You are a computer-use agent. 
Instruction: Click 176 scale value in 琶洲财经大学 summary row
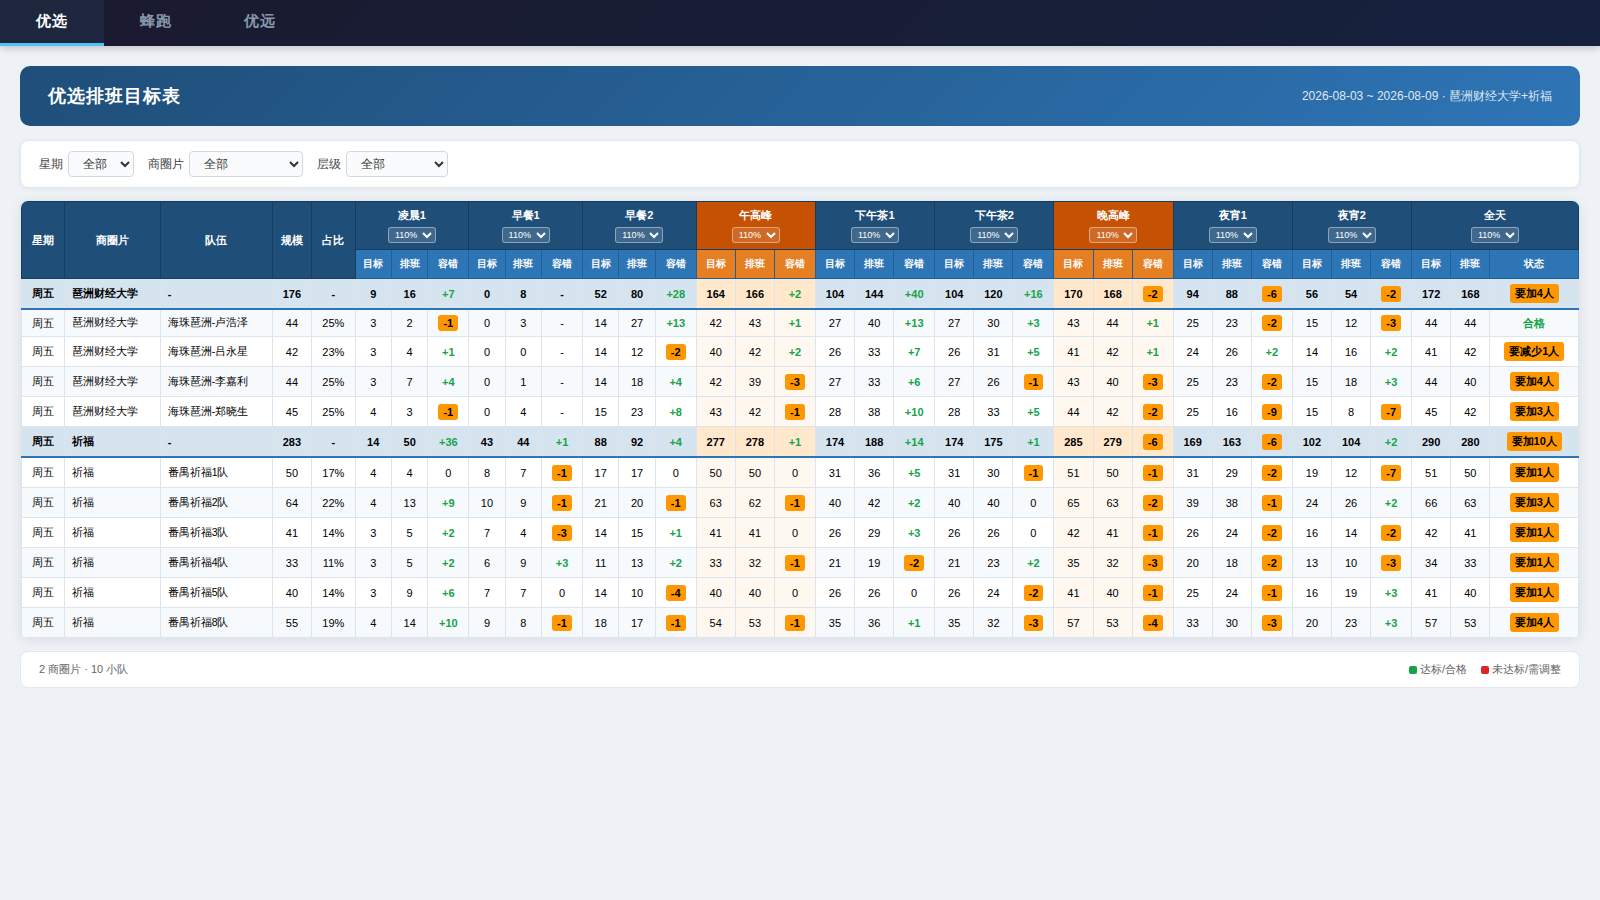[292, 294]
